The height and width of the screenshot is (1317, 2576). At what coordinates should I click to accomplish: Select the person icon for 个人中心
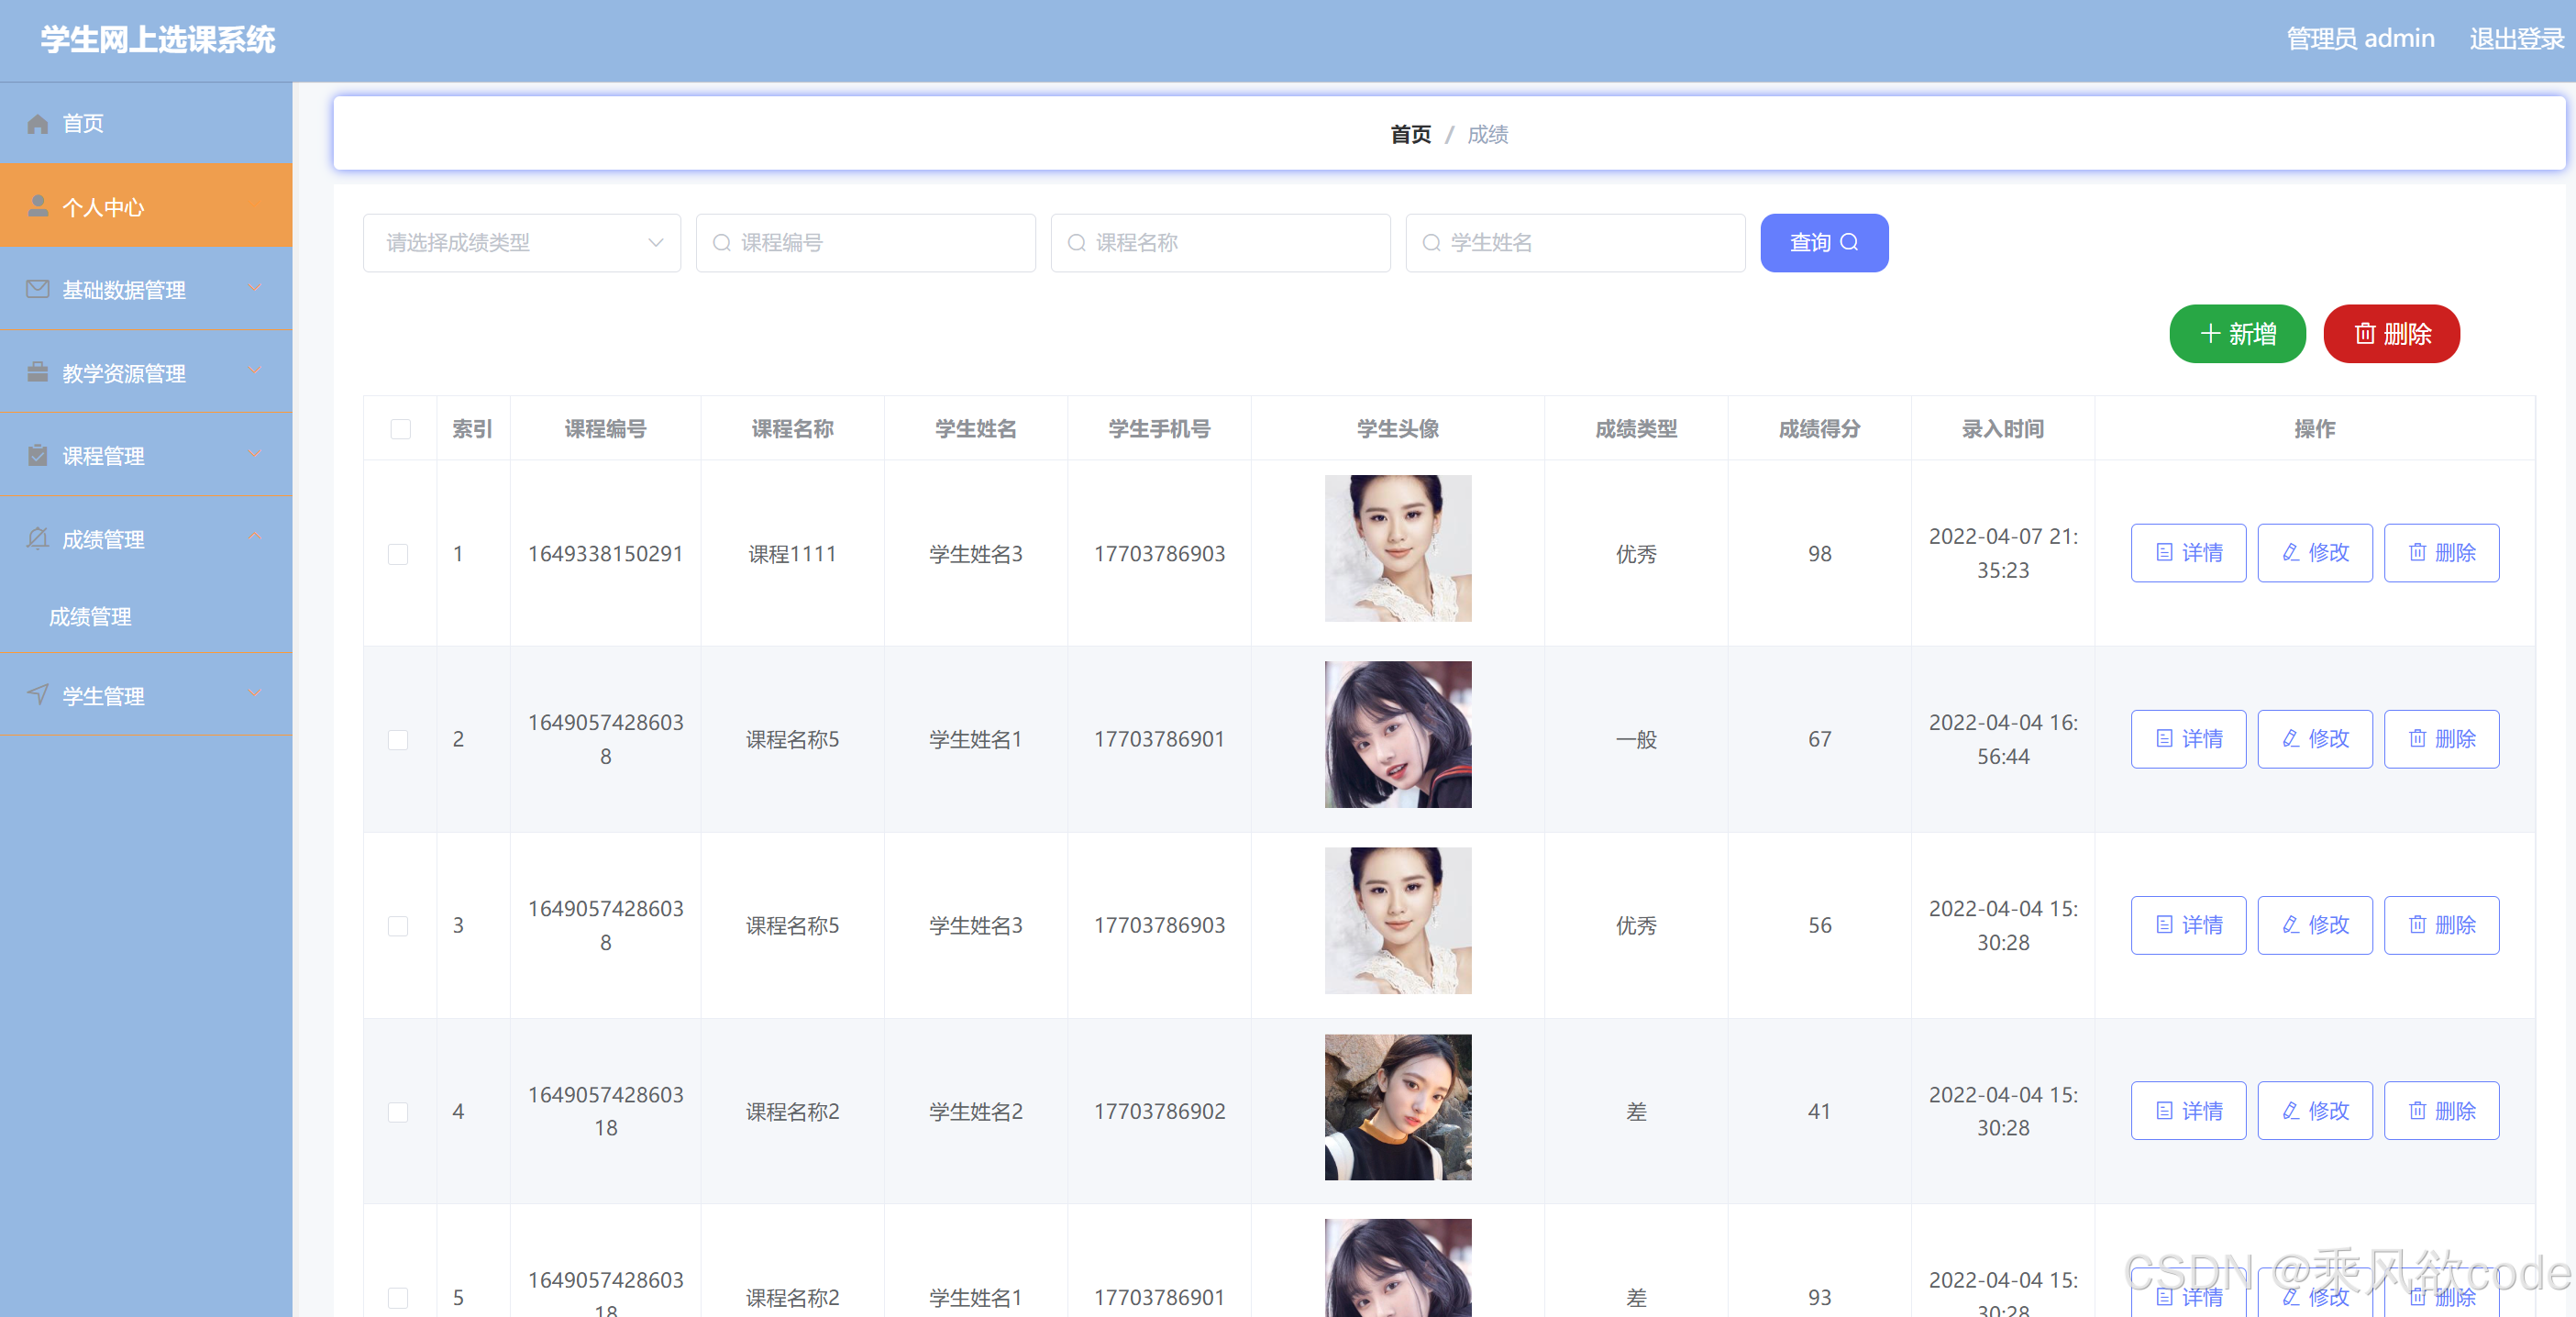click(x=38, y=206)
